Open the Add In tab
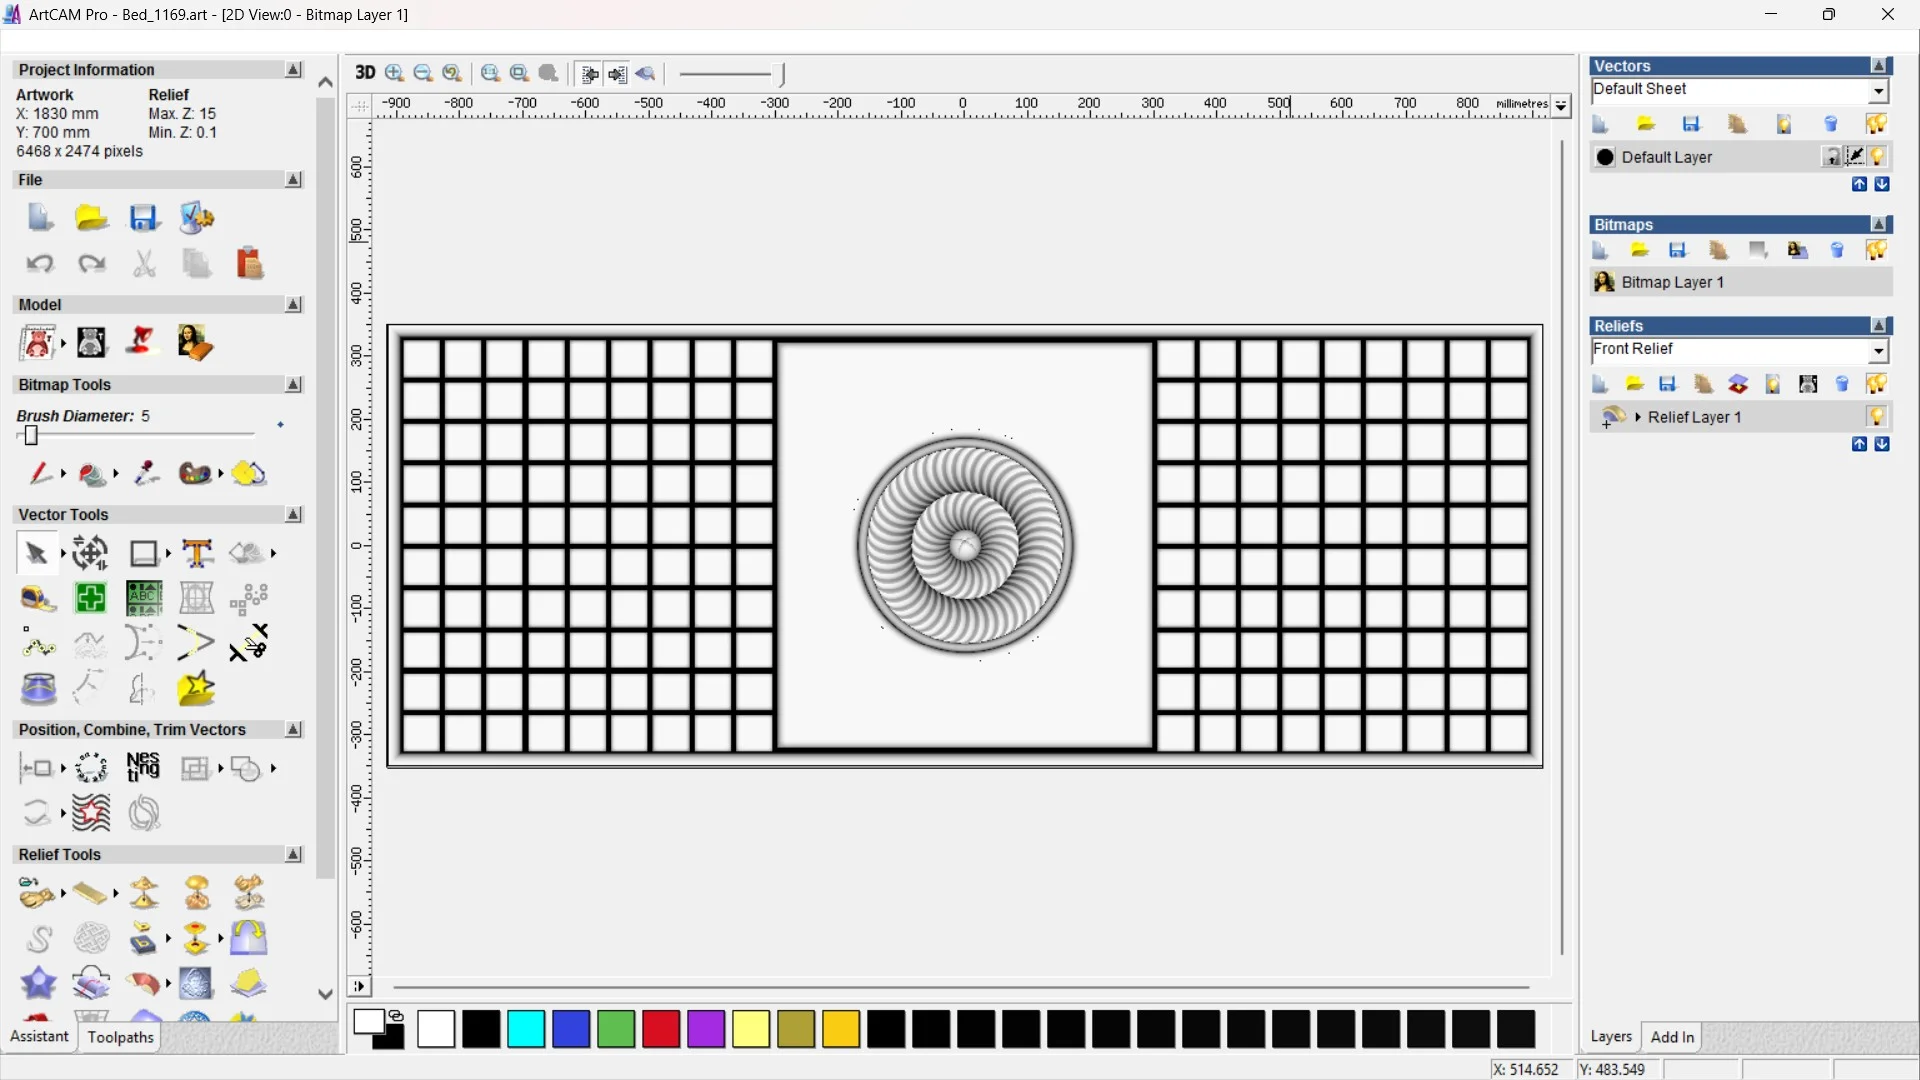The width and height of the screenshot is (1920, 1080). [x=1672, y=1037]
